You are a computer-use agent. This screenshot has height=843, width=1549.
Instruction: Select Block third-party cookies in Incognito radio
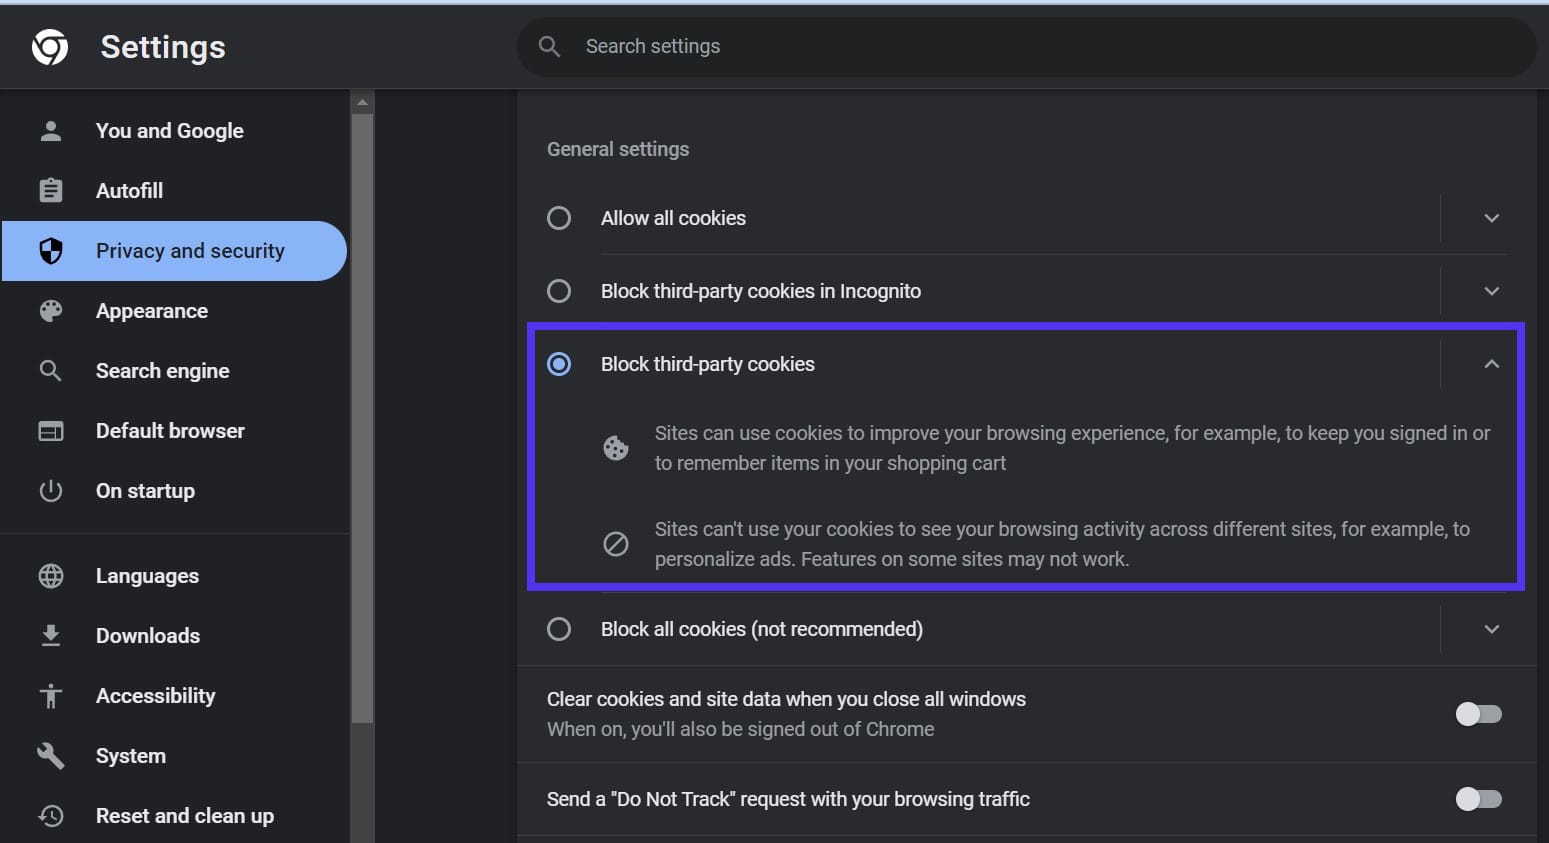pos(559,291)
